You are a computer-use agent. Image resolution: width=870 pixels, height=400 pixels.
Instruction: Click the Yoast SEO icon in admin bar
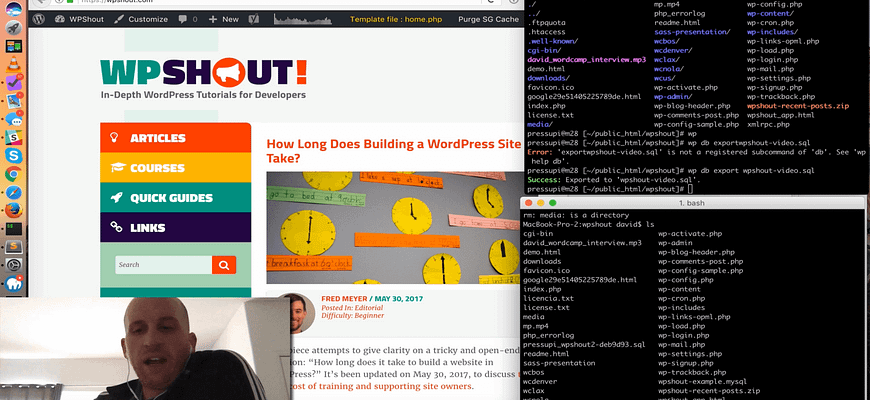pos(253,19)
